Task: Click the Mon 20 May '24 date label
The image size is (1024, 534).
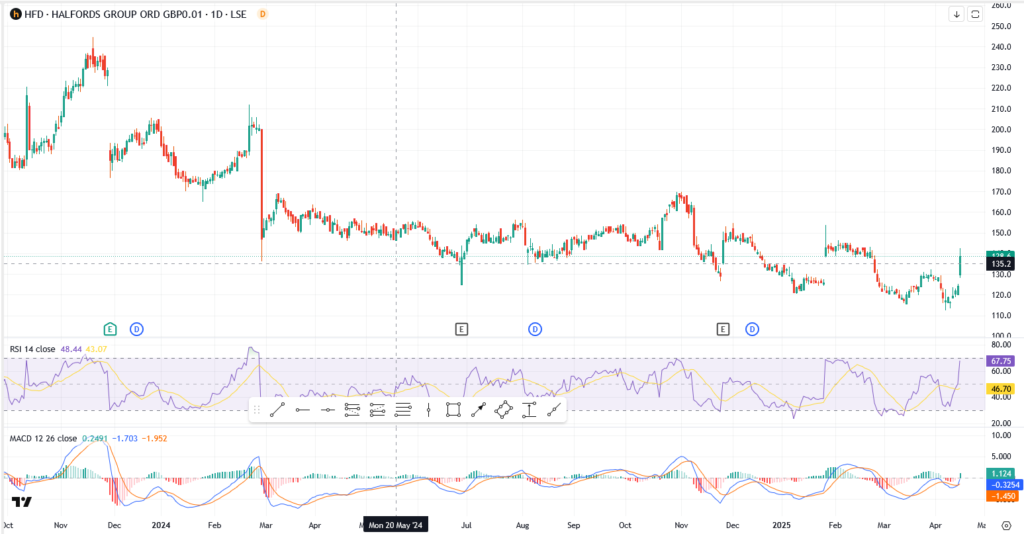Action: 396,525
